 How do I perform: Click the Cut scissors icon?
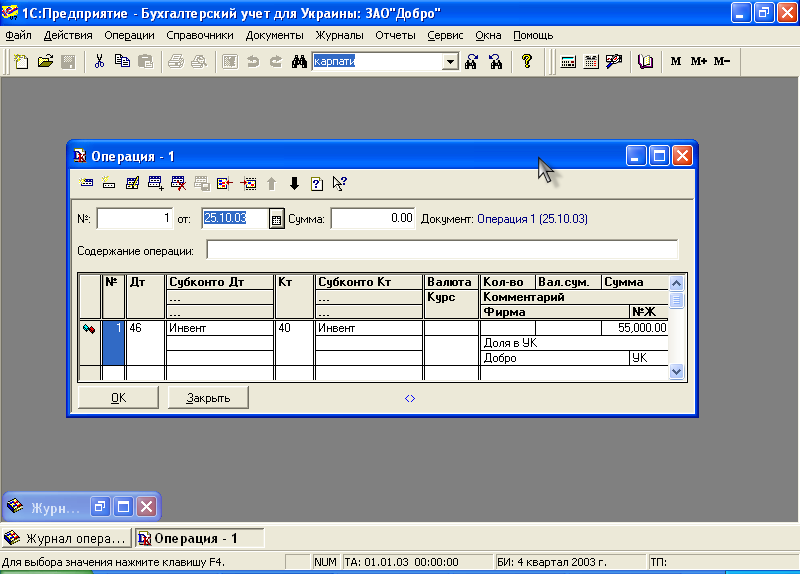click(99, 62)
